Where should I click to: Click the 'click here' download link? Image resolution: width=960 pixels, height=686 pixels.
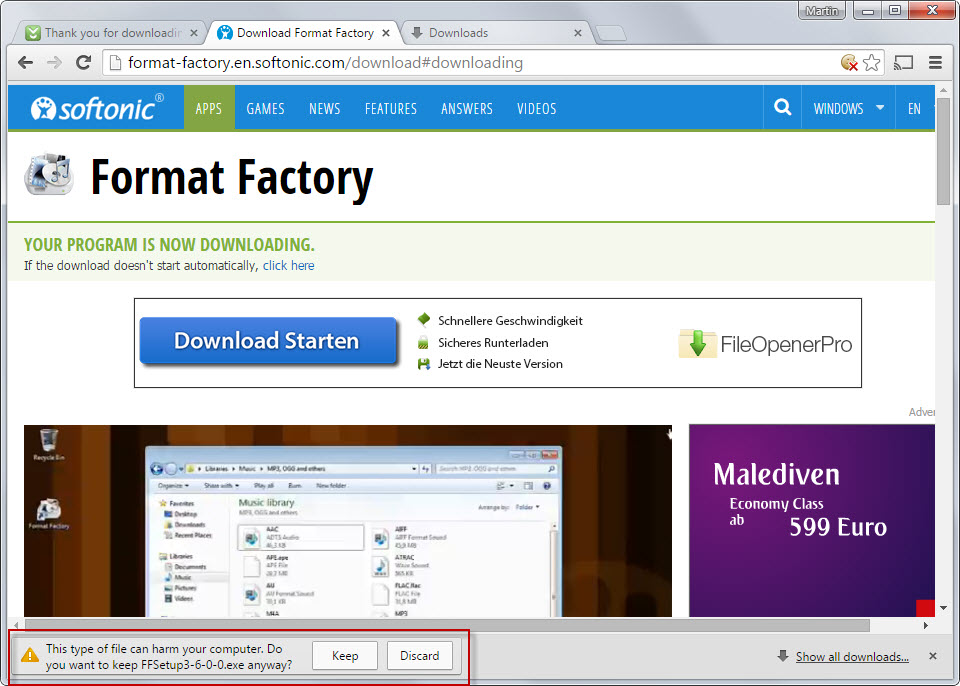[x=288, y=265]
